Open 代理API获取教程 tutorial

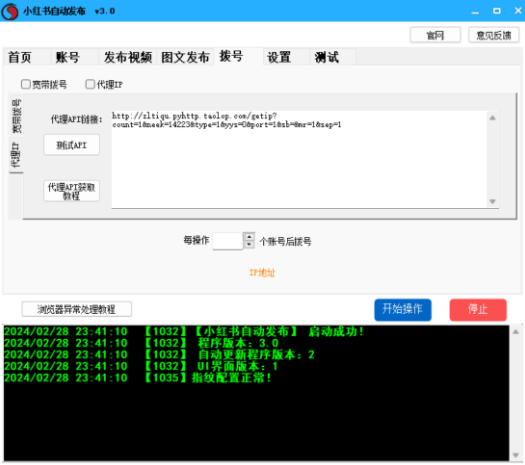[x=71, y=191]
